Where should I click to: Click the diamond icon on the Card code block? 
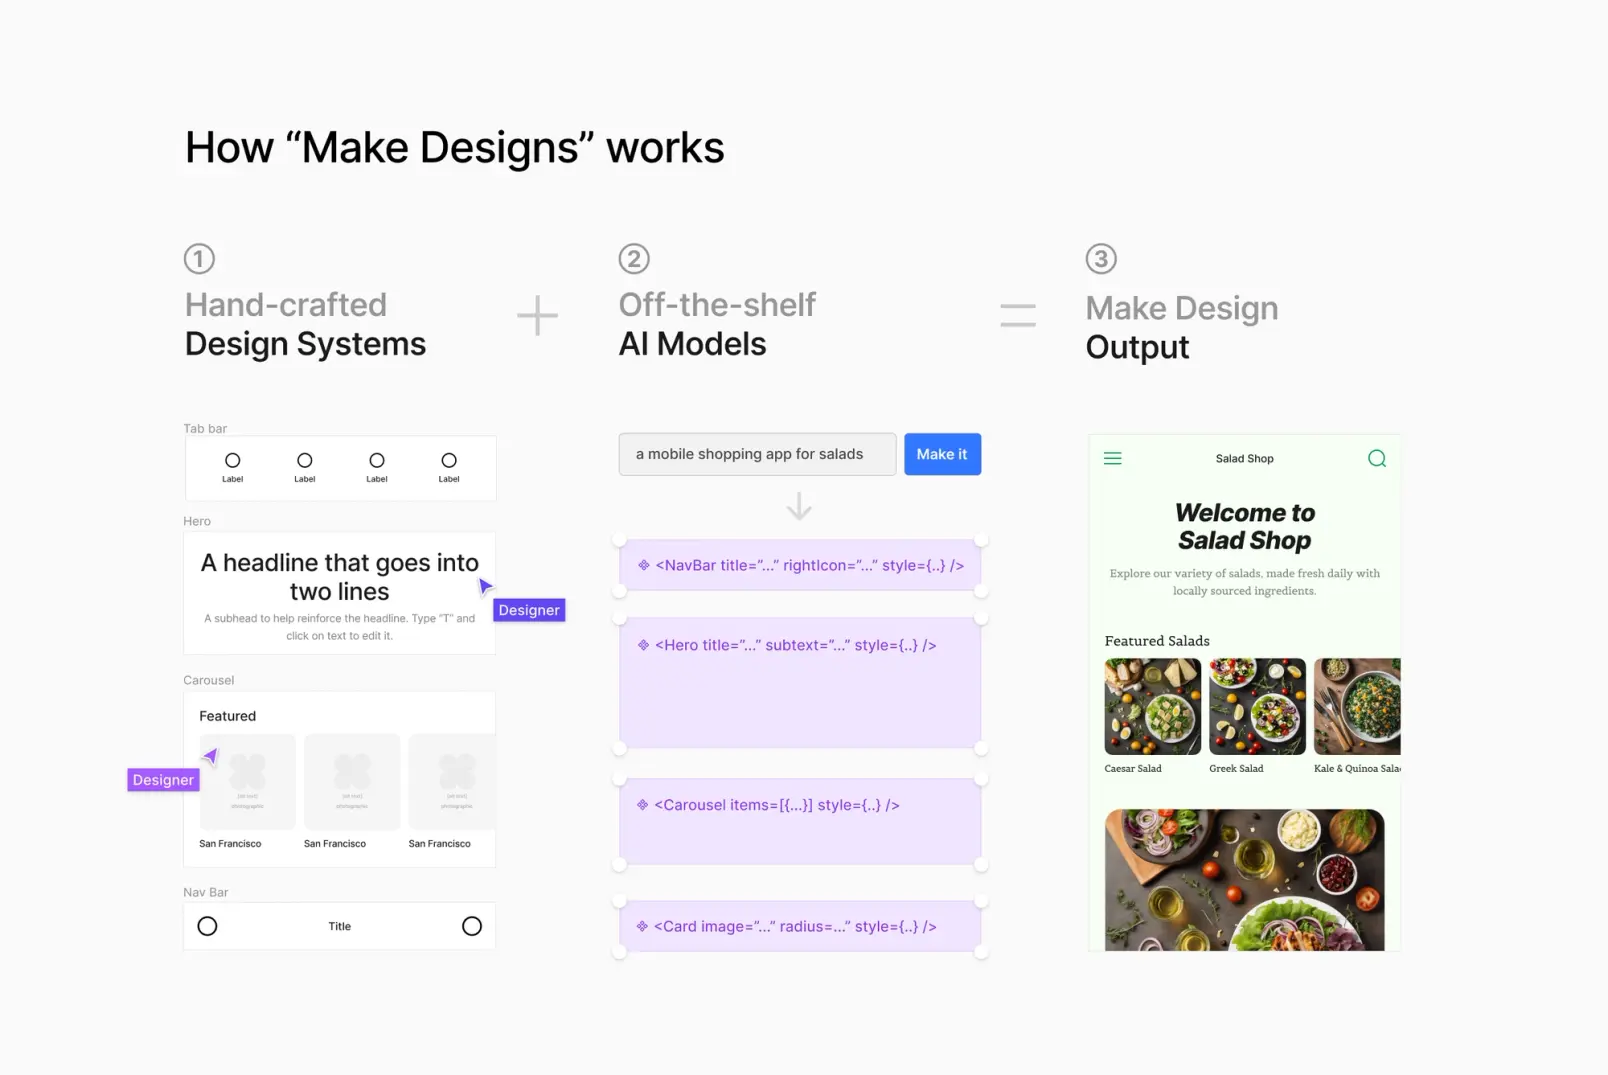(642, 926)
